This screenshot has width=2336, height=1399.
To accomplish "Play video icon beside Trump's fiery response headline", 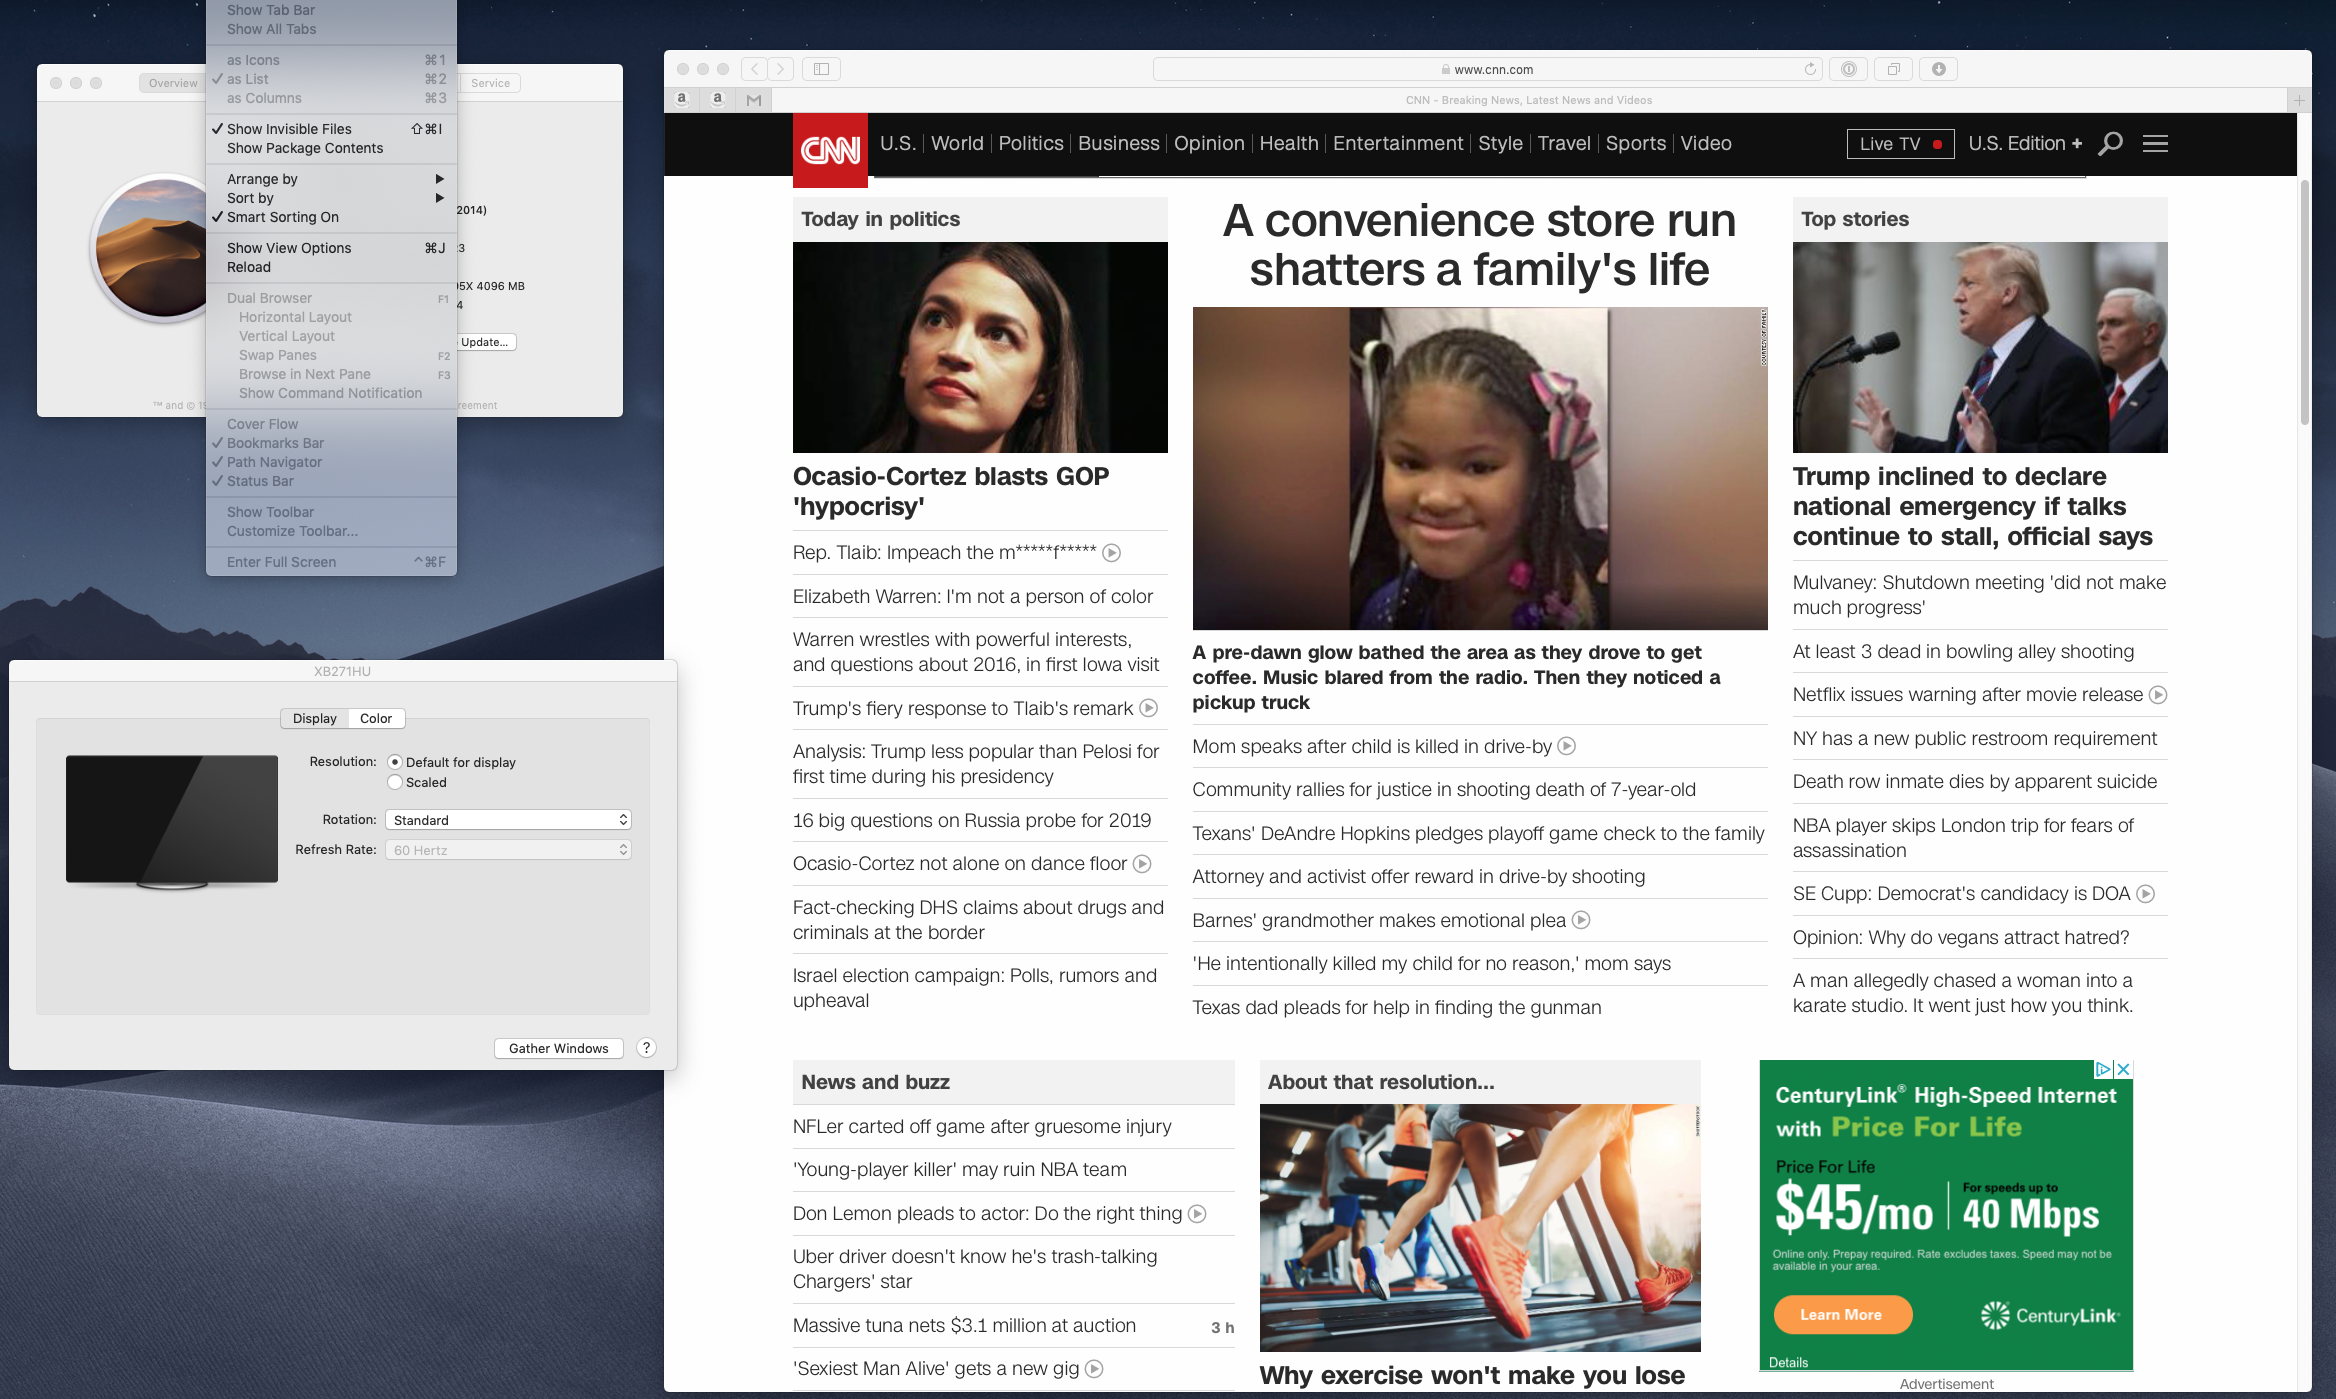I will tap(1149, 708).
